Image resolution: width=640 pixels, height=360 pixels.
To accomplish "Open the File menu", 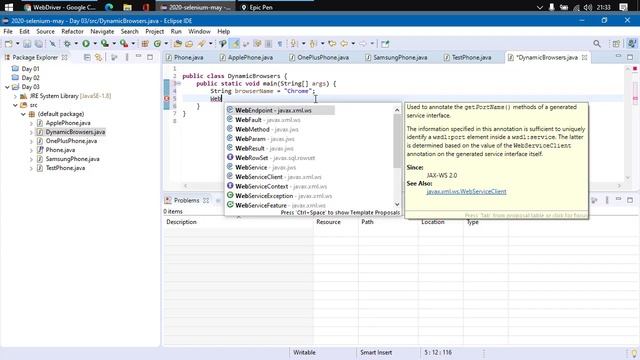I will [8, 31].
